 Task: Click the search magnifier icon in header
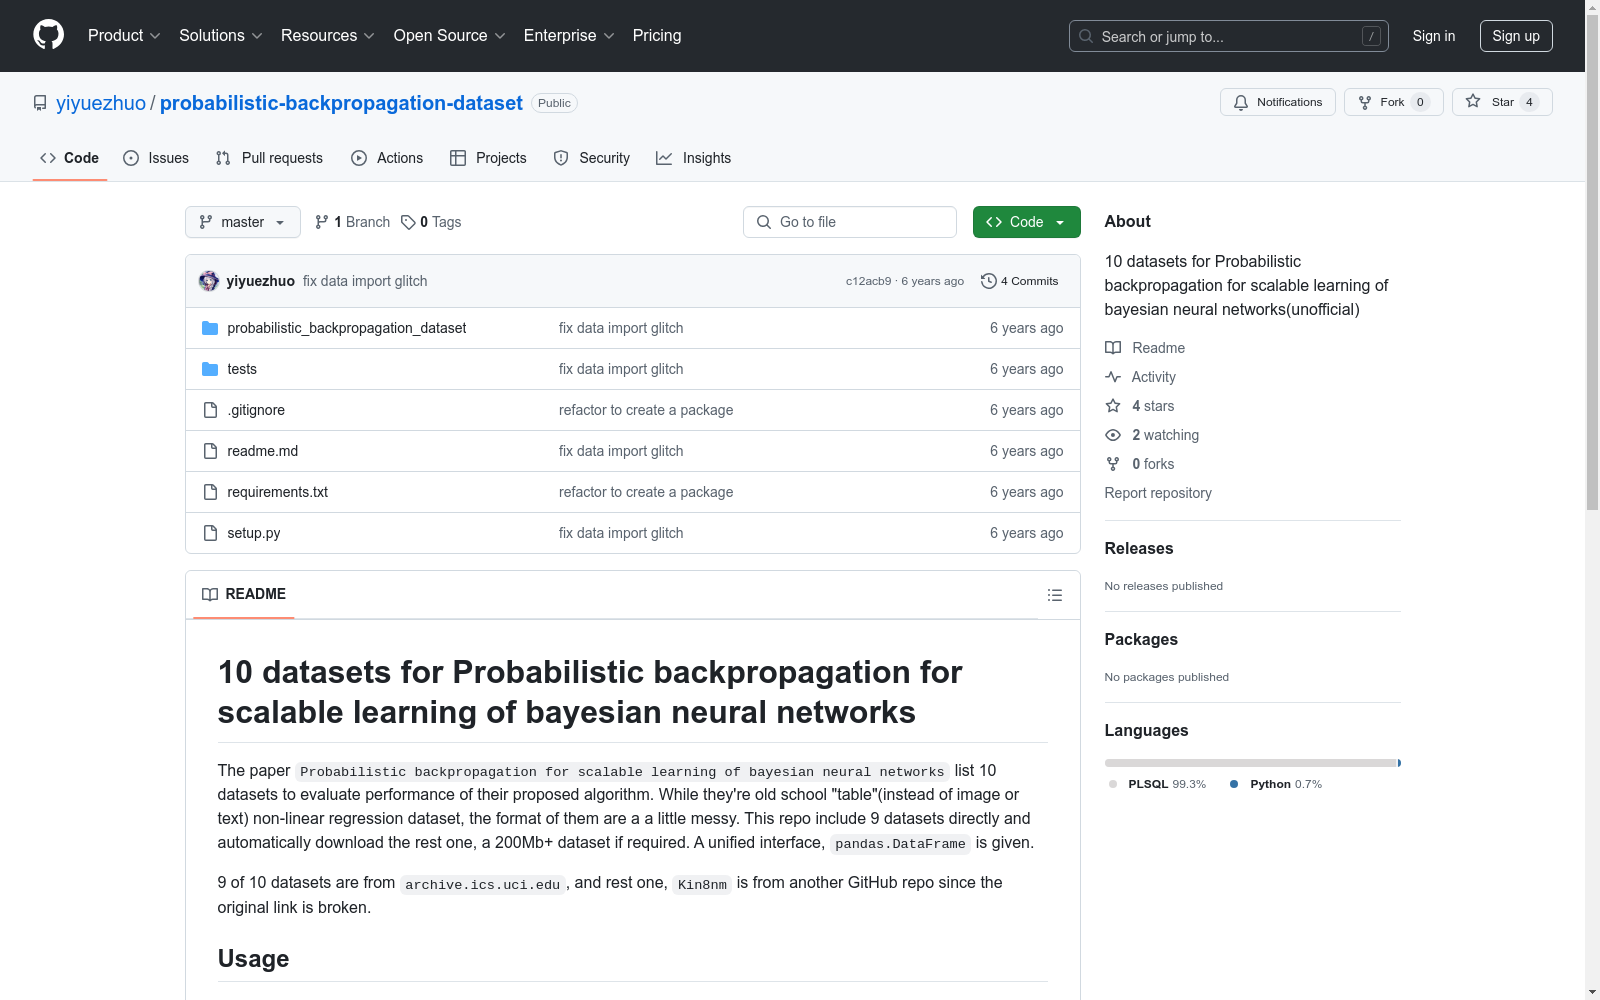point(1086,36)
